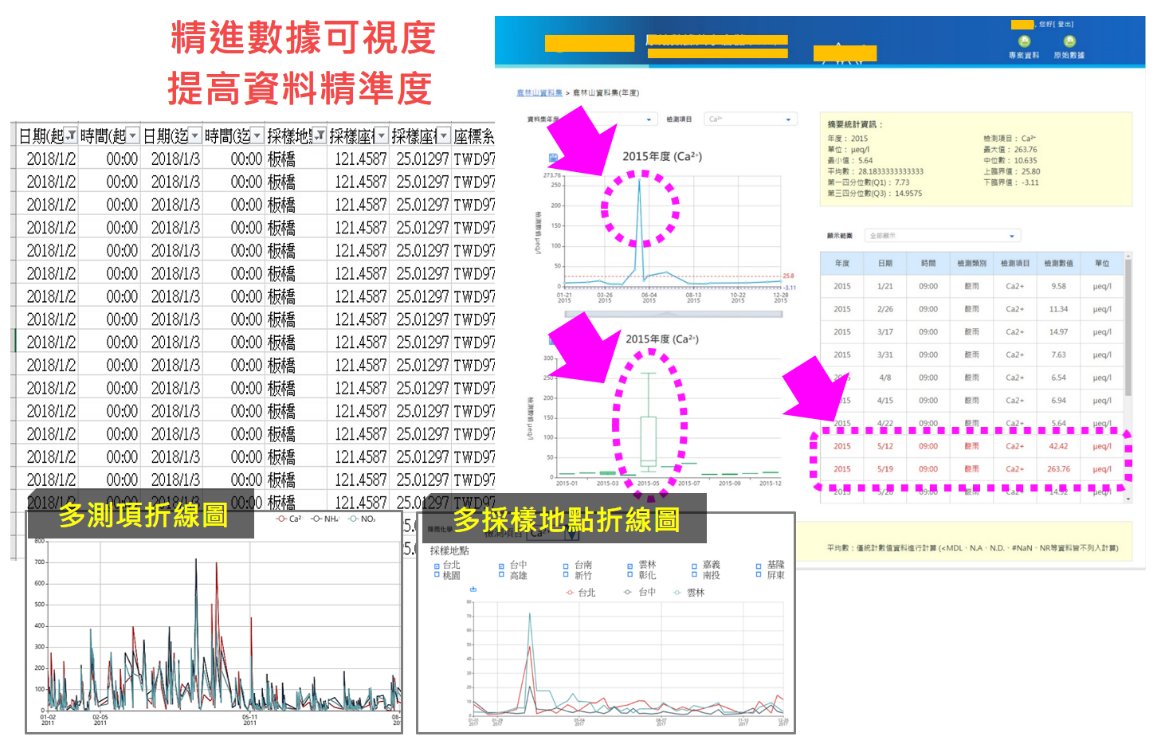Toggle the 台北 legend entry above the multi-site chart
Image resolution: width=1161 pixels, height=748 pixels.
point(580,592)
